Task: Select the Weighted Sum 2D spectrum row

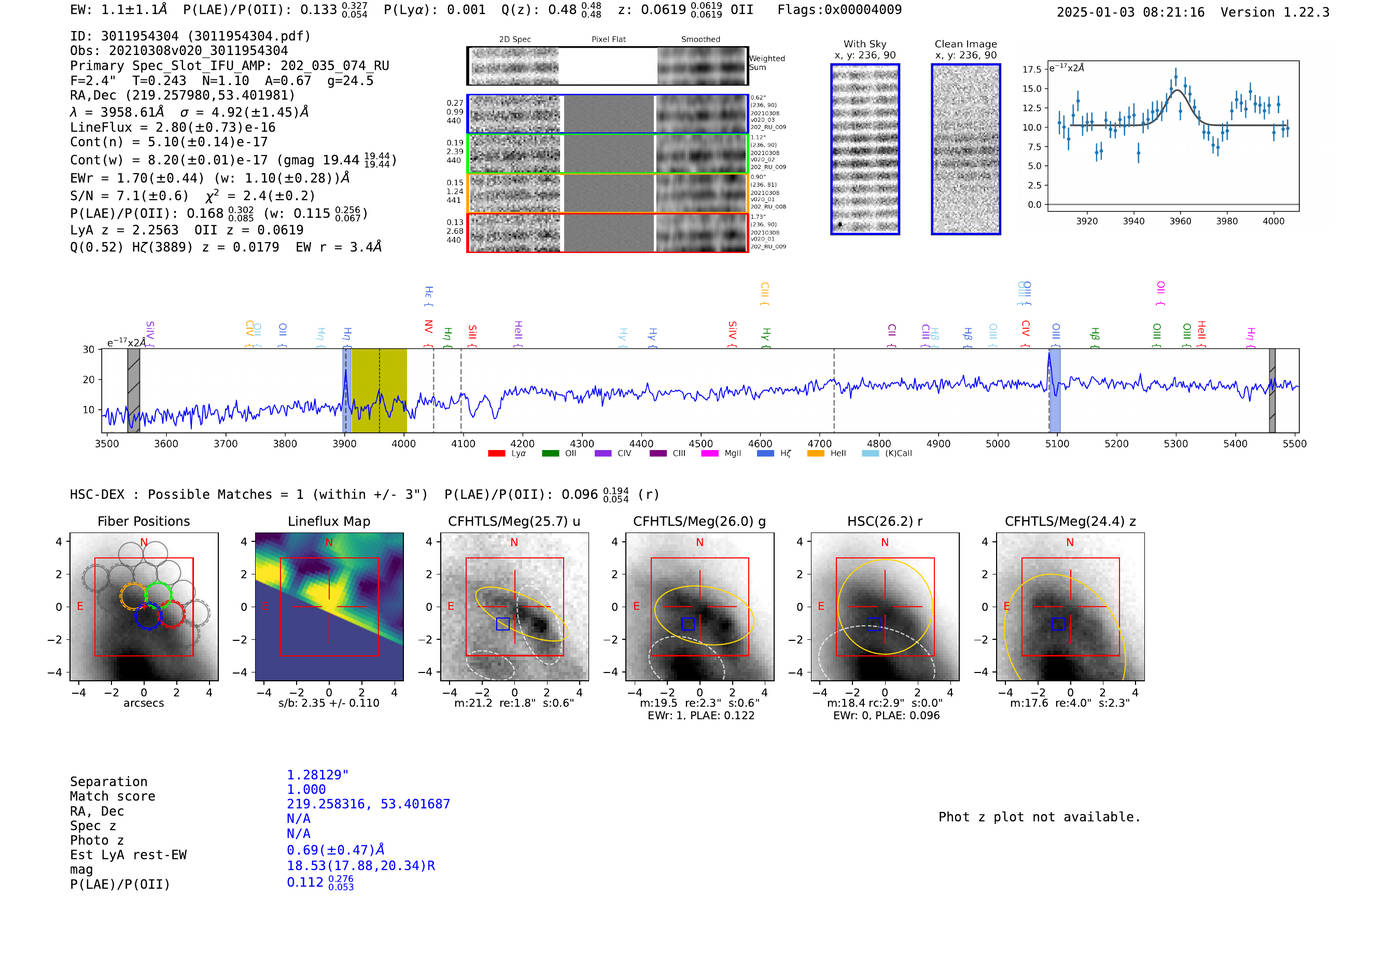Action: coord(607,66)
